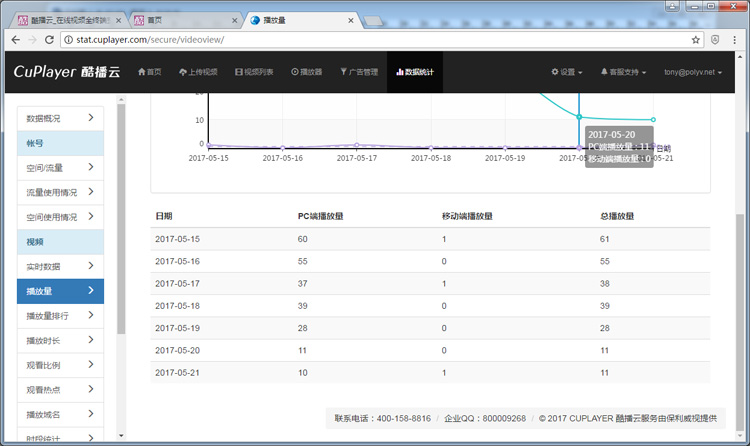Screen dimensions: 750x446
Task: Click the CuPlayer 酷播云 logo
Action: [65, 72]
